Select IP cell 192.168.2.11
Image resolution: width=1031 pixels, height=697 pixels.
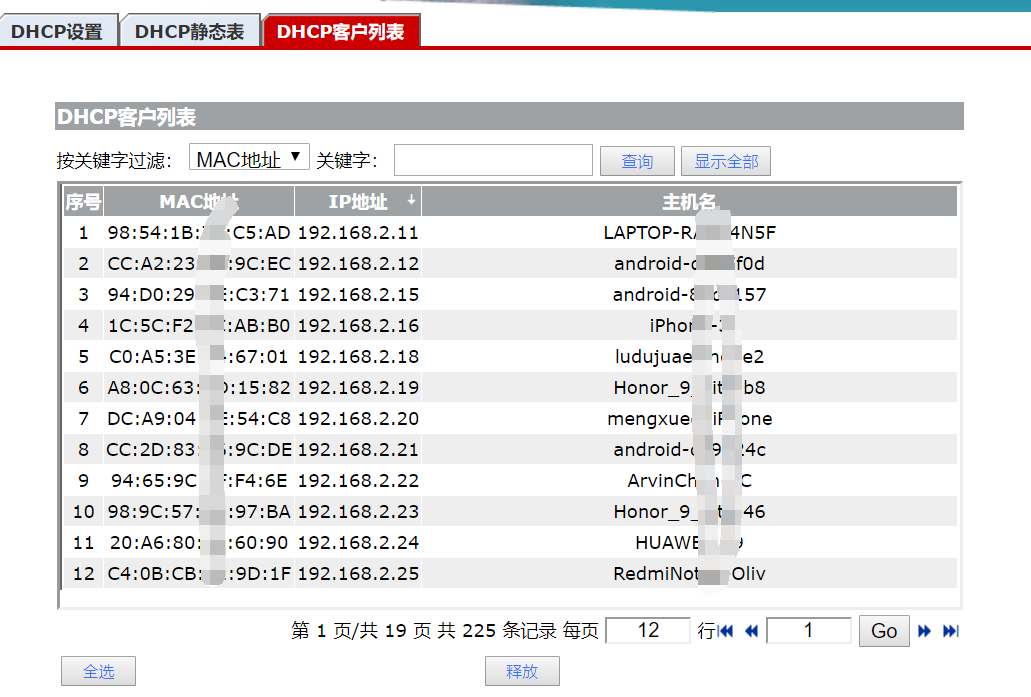point(358,233)
